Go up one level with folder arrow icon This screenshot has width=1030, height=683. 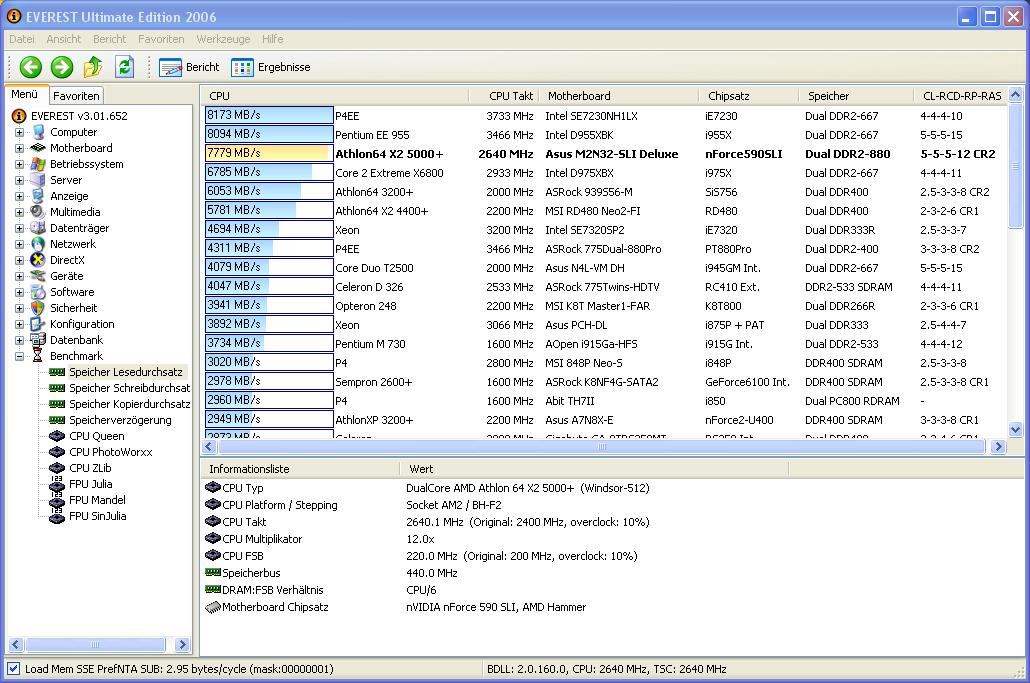point(93,67)
